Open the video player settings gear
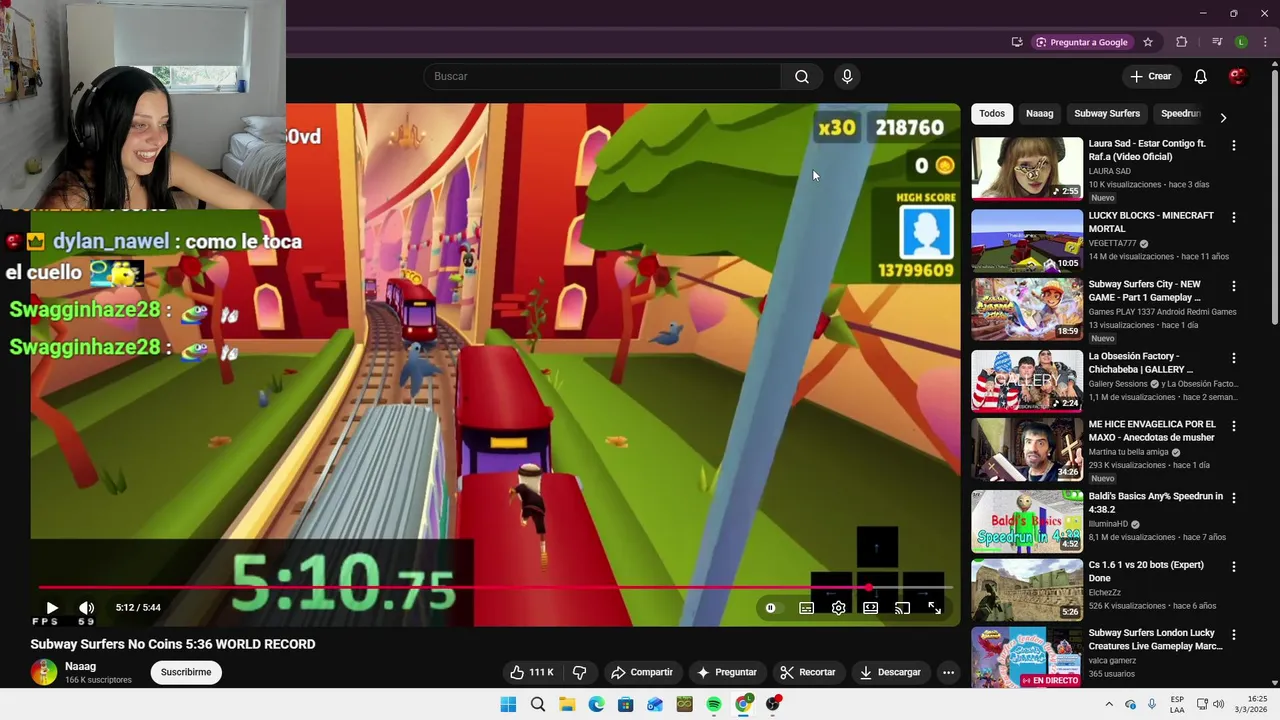The image size is (1280, 720). click(838, 607)
